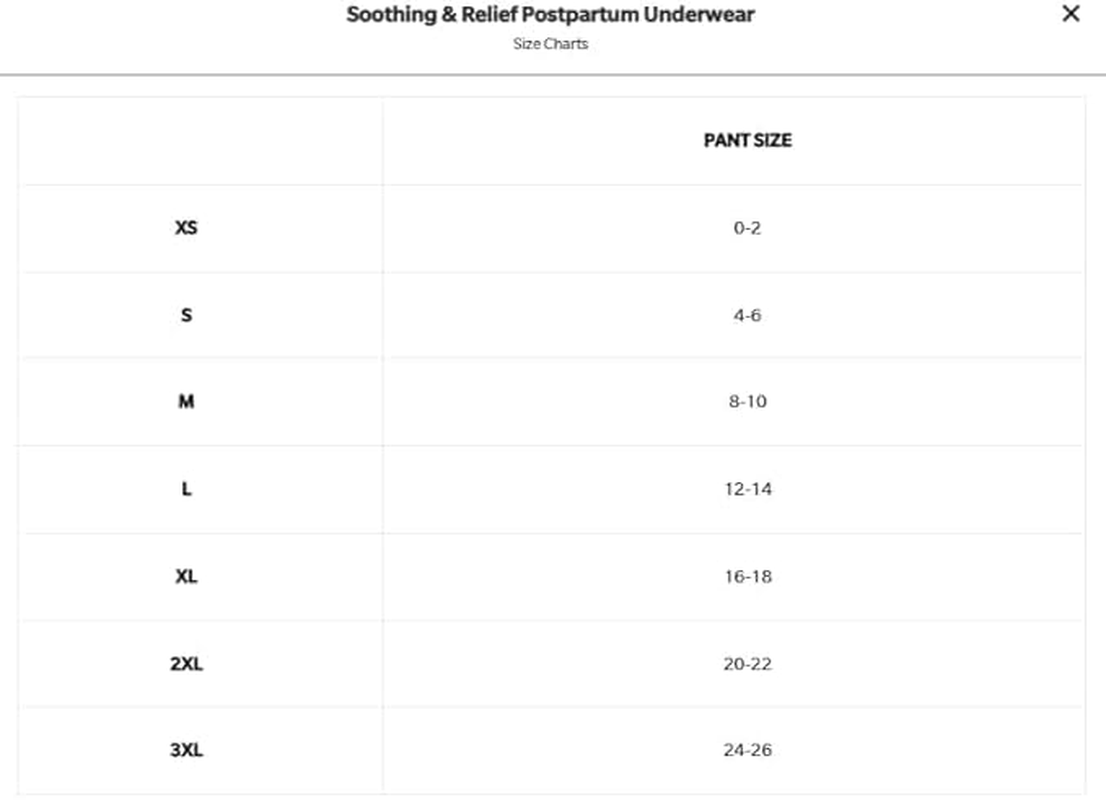Image resolution: width=1106 pixels, height=800 pixels.
Task: Select the XS size label
Action: [x=186, y=228]
